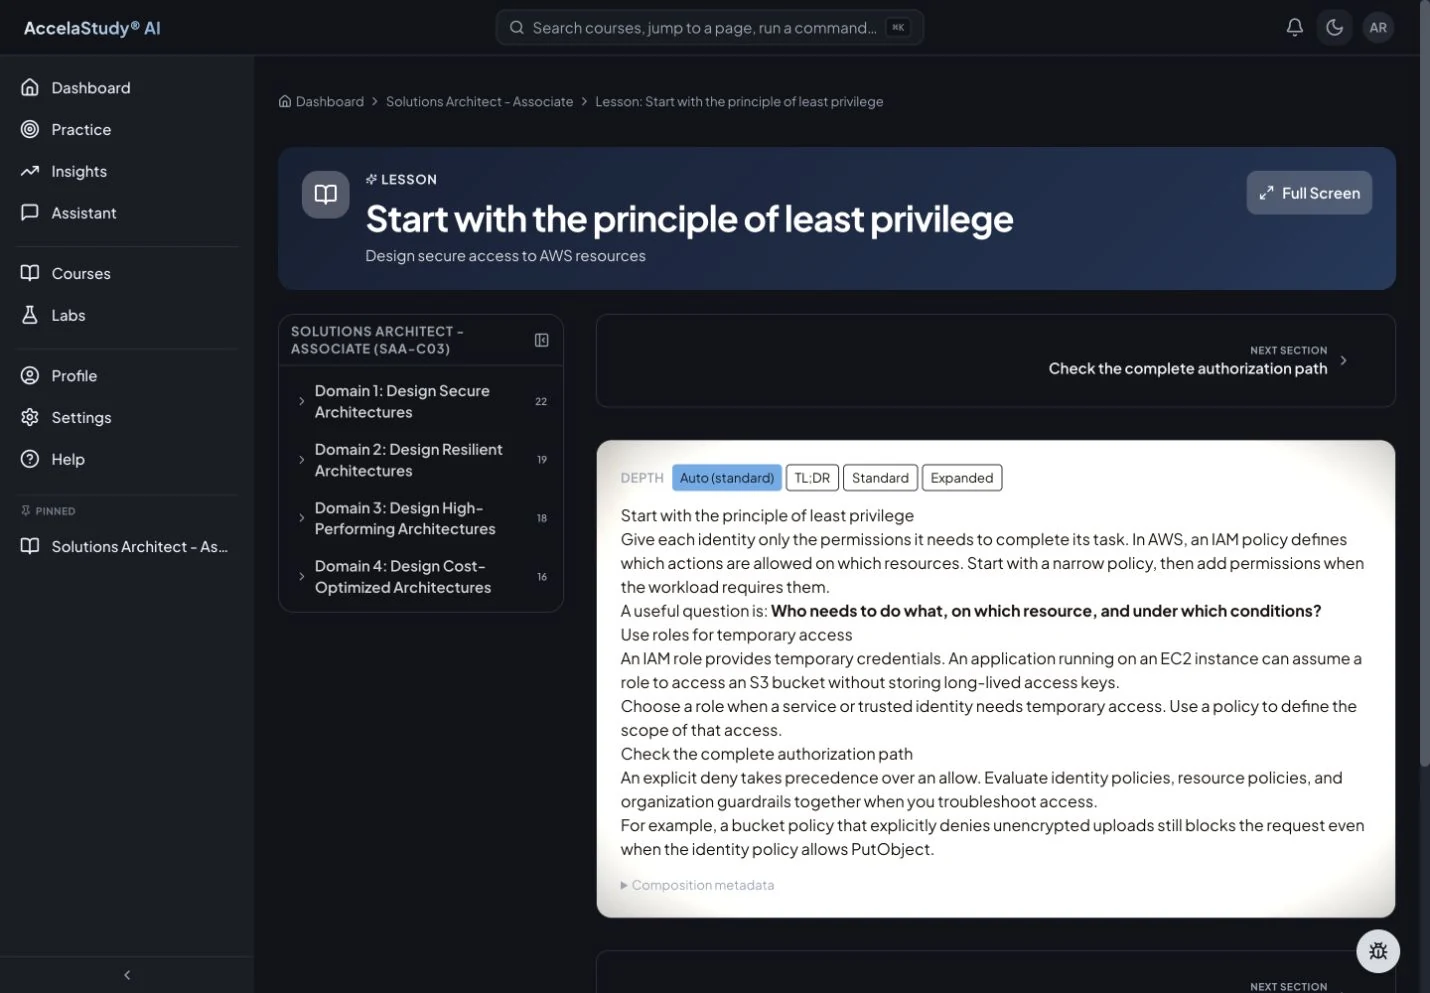Click the search courses input field

(709, 28)
